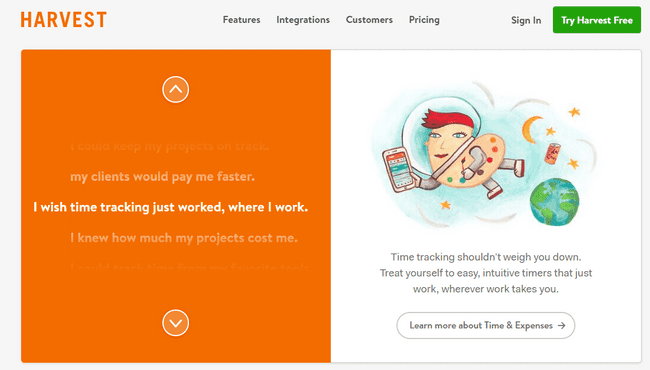Select the faded "keep my projects on track" line

170,146
